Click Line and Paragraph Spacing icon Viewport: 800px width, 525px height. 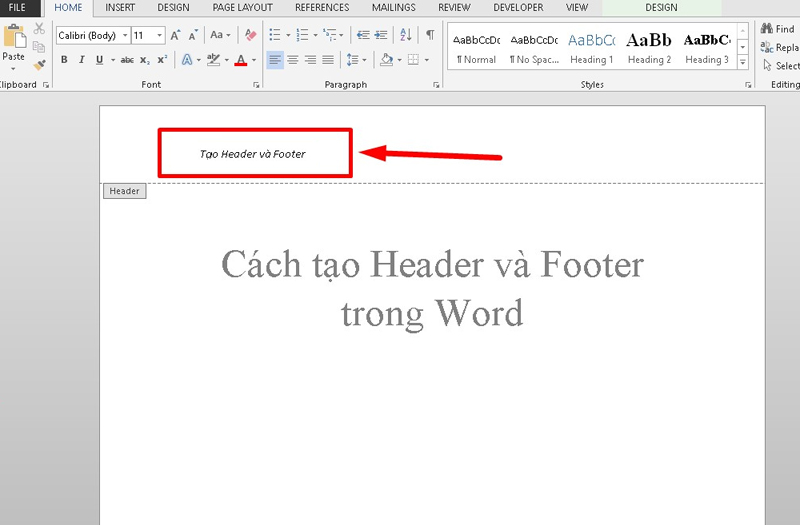353,60
